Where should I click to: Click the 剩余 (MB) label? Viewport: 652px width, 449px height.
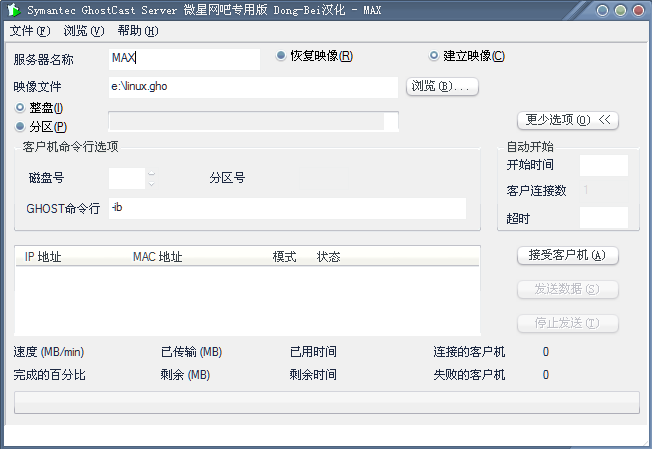click(x=185, y=375)
